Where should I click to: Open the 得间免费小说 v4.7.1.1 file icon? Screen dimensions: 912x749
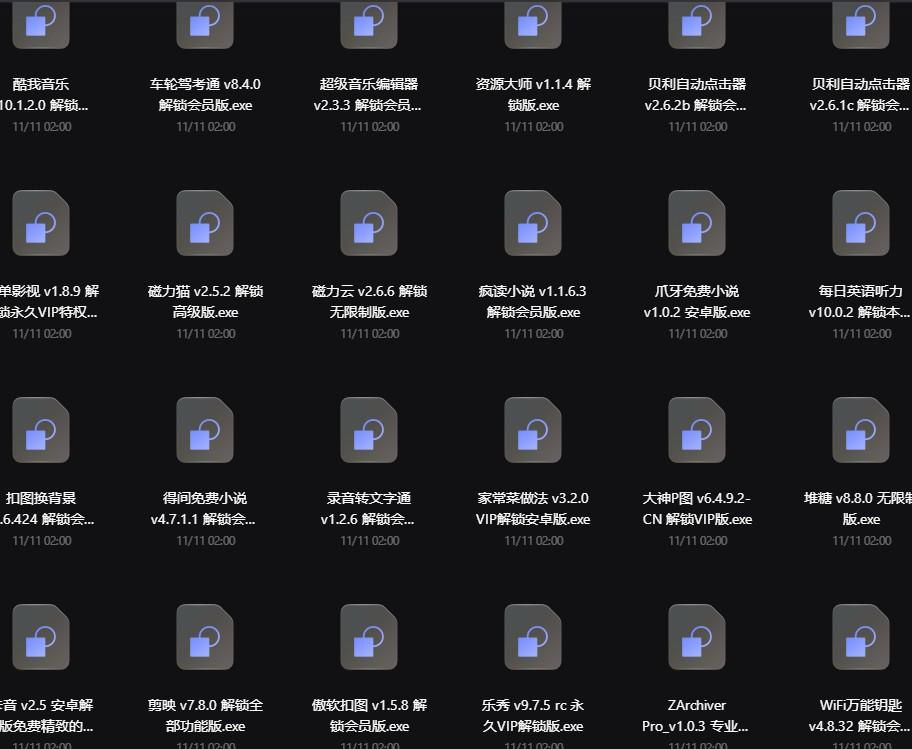coord(205,430)
